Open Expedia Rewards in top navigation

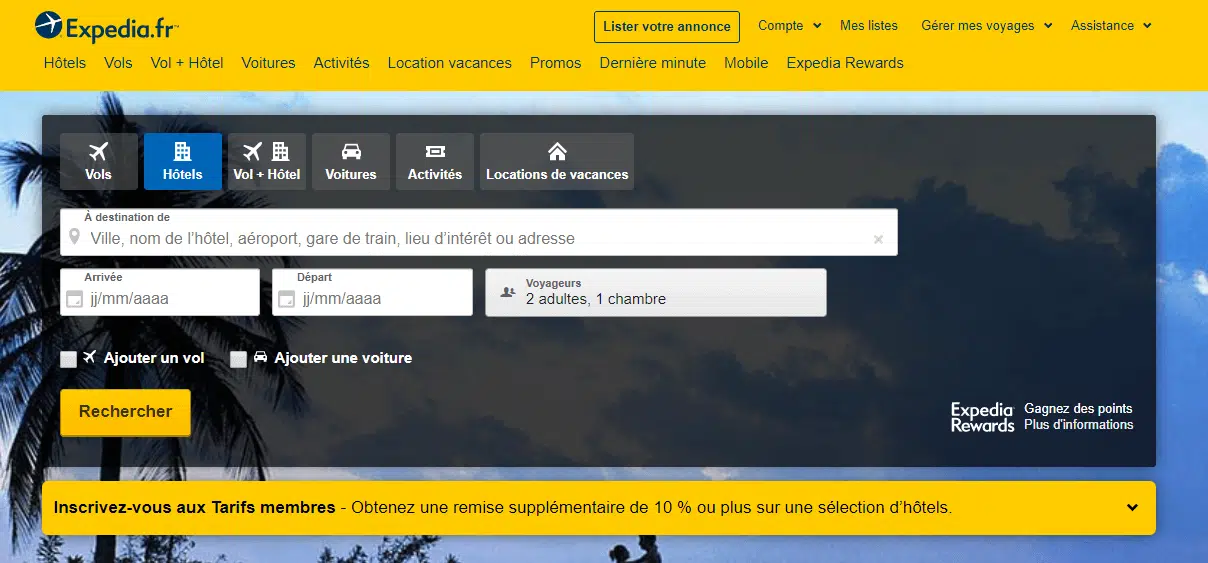coord(845,63)
